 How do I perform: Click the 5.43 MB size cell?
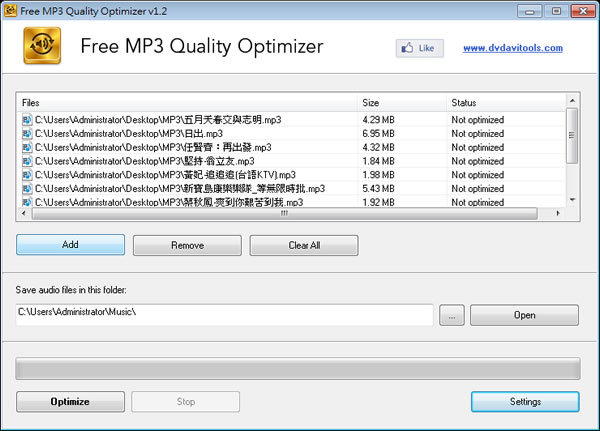(378, 189)
